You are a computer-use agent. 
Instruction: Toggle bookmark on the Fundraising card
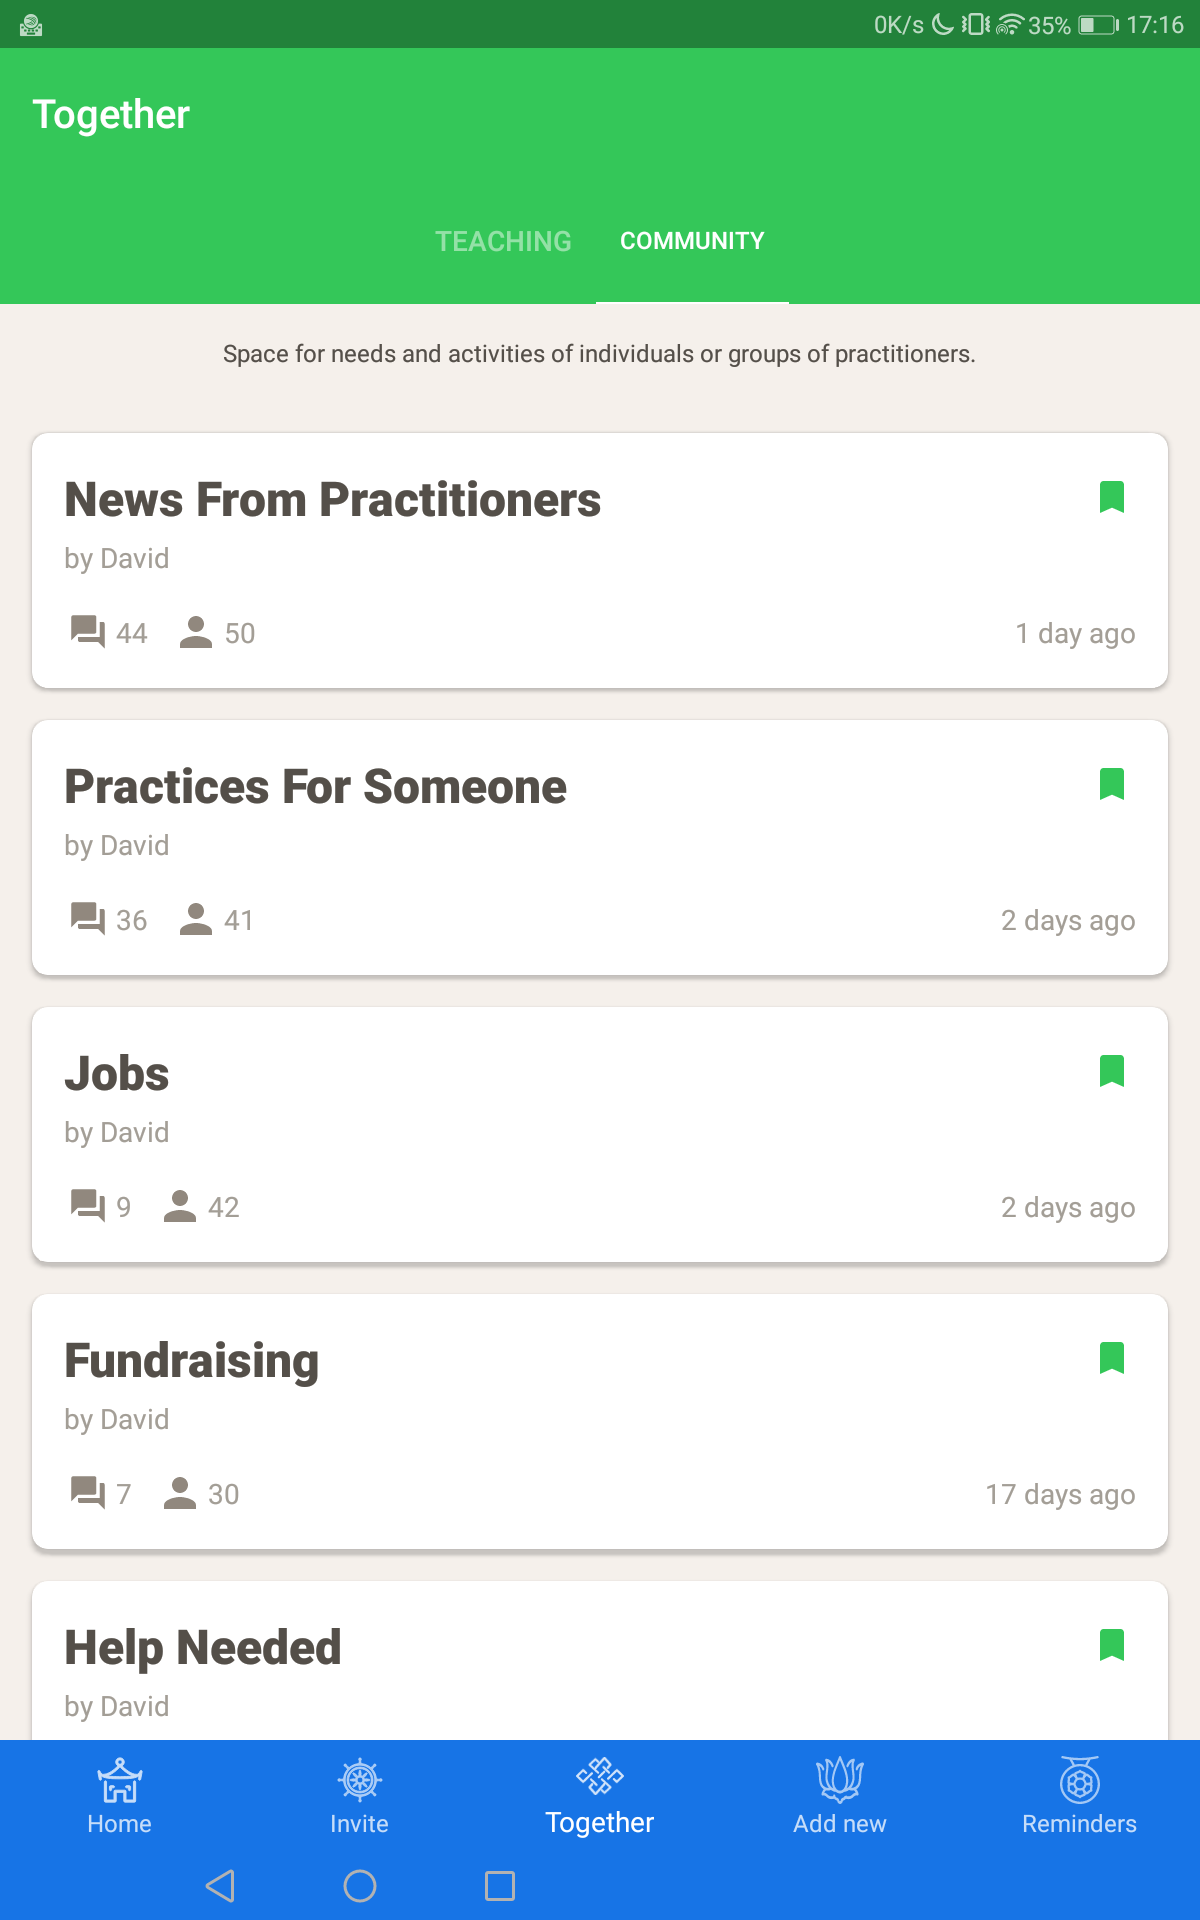point(1112,1358)
